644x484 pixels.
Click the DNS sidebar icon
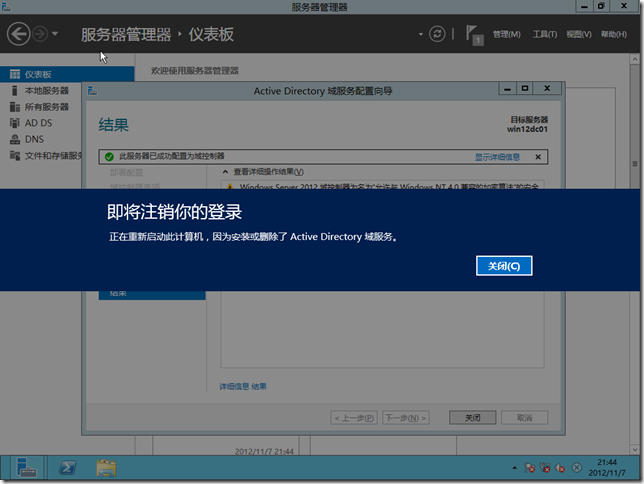click(x=15, y=139)
